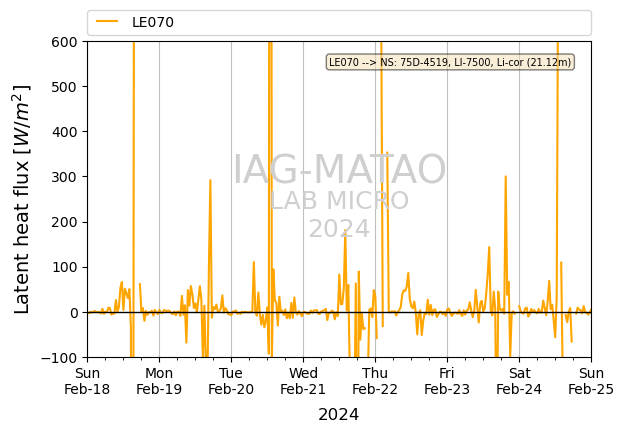The width and height of the screenshot is (624, 433).
Task: Click the y-axis tick label −100
Action: [x=60, y=358]
